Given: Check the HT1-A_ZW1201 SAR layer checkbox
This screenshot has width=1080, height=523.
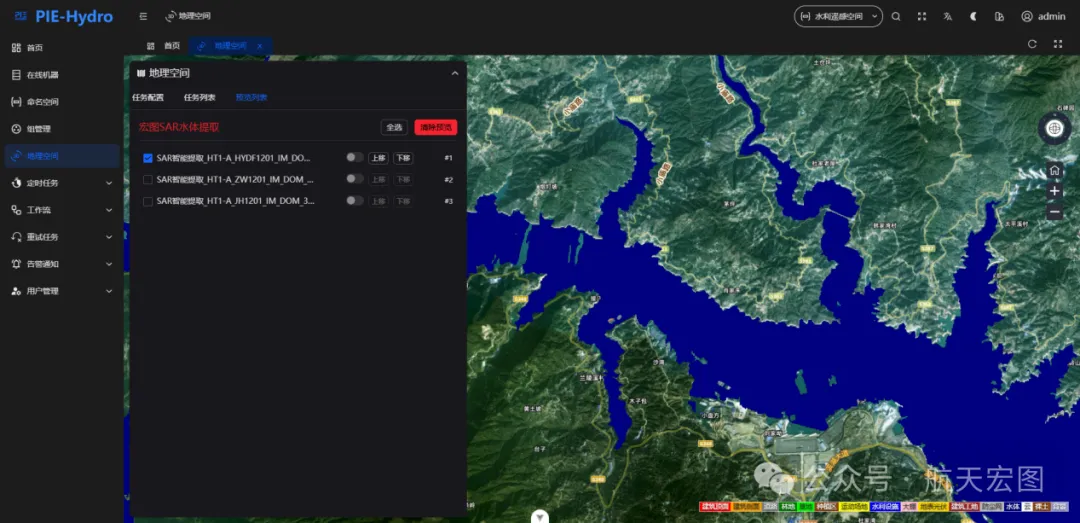Looking at the screenshot, I should coord(148,180).
